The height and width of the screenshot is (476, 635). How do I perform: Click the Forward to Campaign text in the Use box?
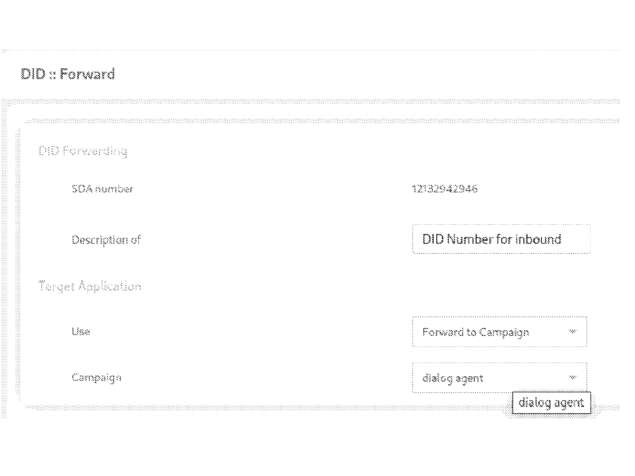point(475,332)
